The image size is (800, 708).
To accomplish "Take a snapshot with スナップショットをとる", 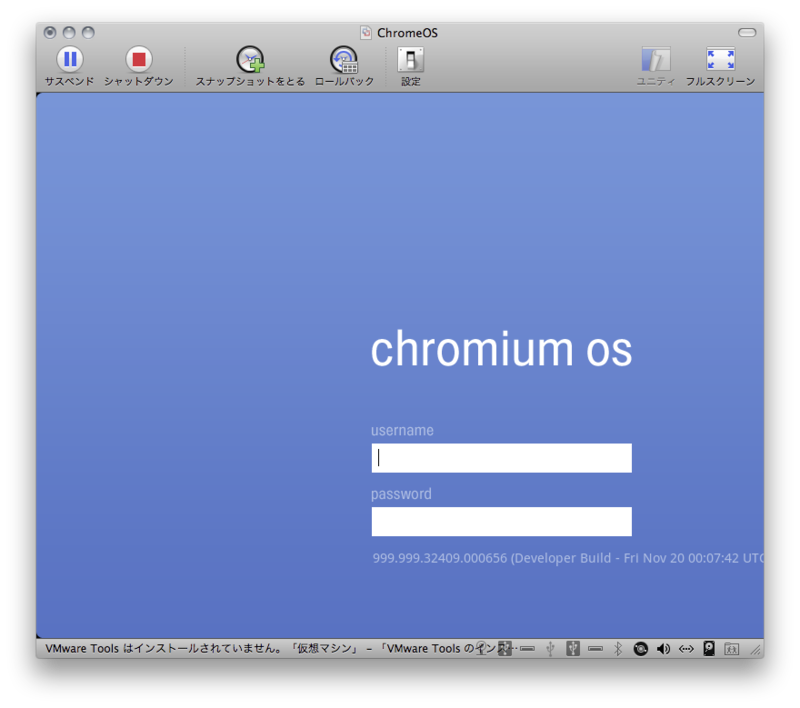I will [x=250, y=59].
